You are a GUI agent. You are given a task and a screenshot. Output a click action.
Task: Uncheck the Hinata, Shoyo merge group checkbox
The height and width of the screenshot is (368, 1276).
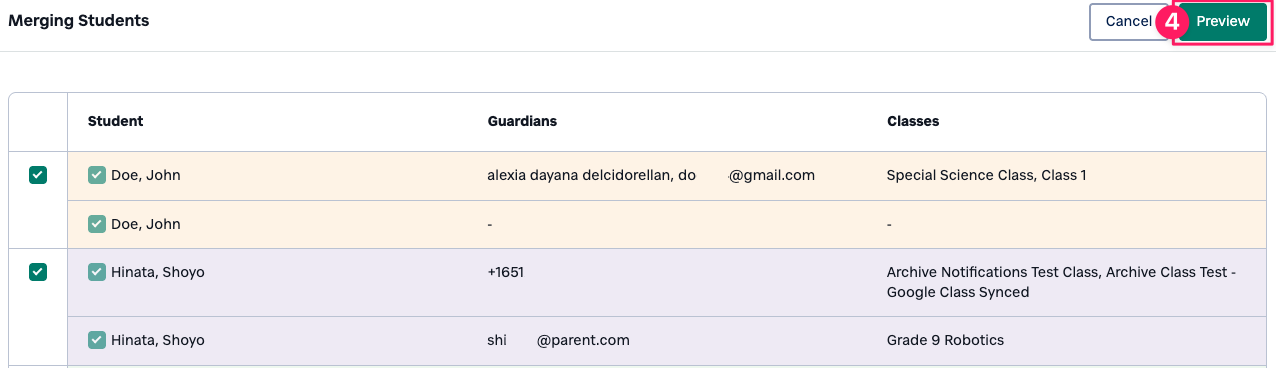(x=38, y=272)
